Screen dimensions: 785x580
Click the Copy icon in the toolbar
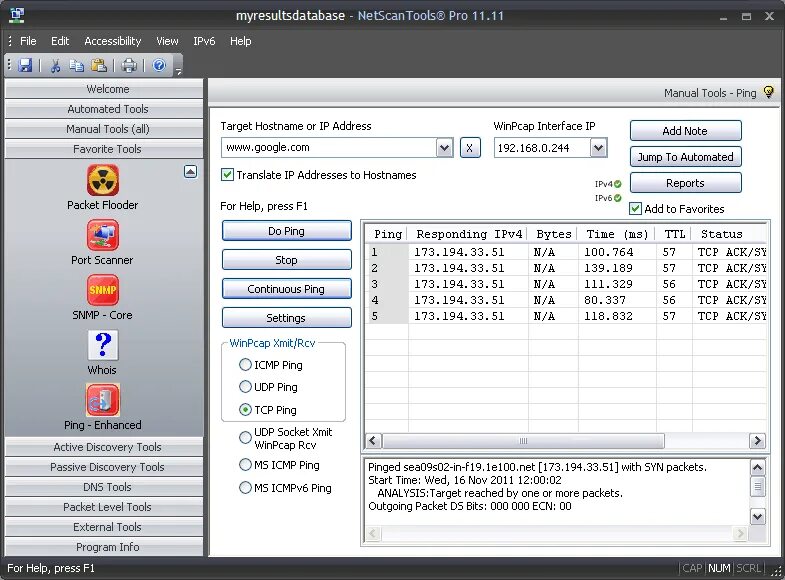(x=77, y=65)
